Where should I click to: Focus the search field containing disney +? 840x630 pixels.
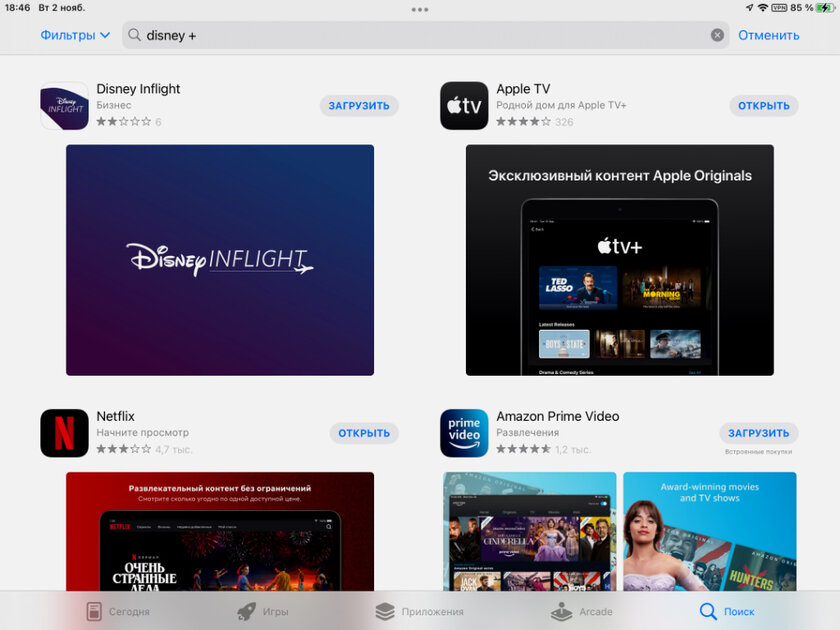425,35
